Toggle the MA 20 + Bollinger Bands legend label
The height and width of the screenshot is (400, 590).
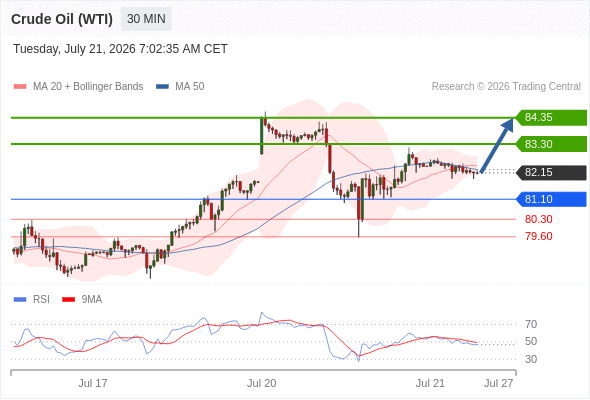tap(88, 87)
